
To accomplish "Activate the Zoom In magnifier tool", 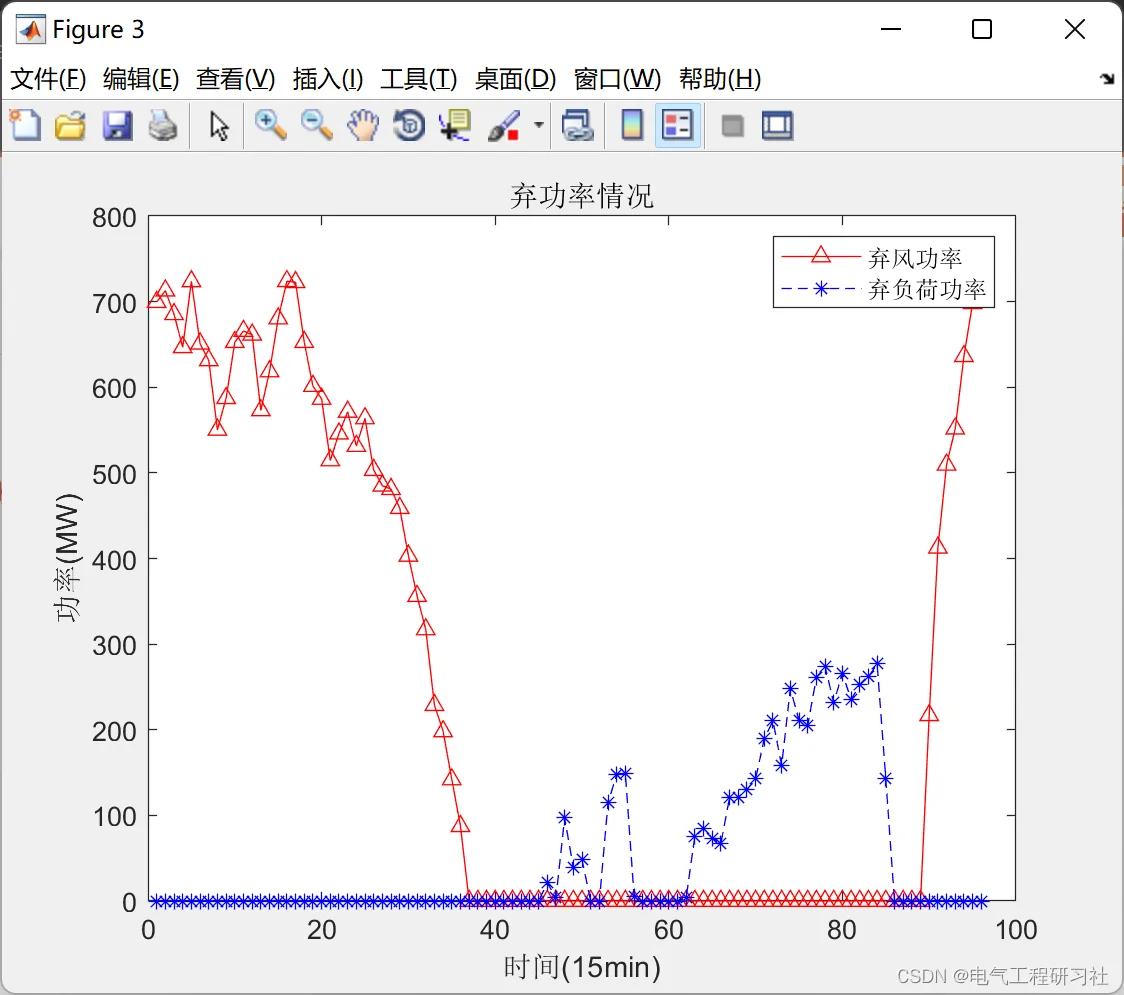I will [x=271, y=125].
